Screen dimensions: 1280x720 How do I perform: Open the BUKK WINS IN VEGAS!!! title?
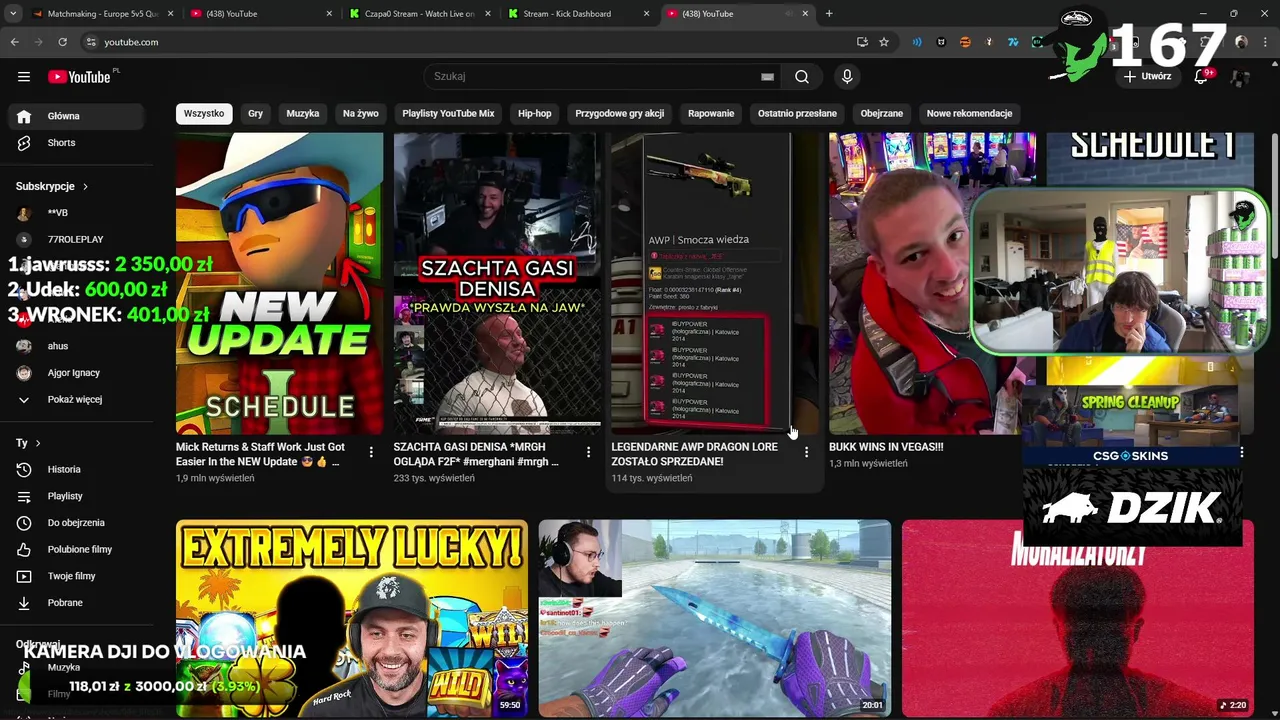(x=886, y=447)
